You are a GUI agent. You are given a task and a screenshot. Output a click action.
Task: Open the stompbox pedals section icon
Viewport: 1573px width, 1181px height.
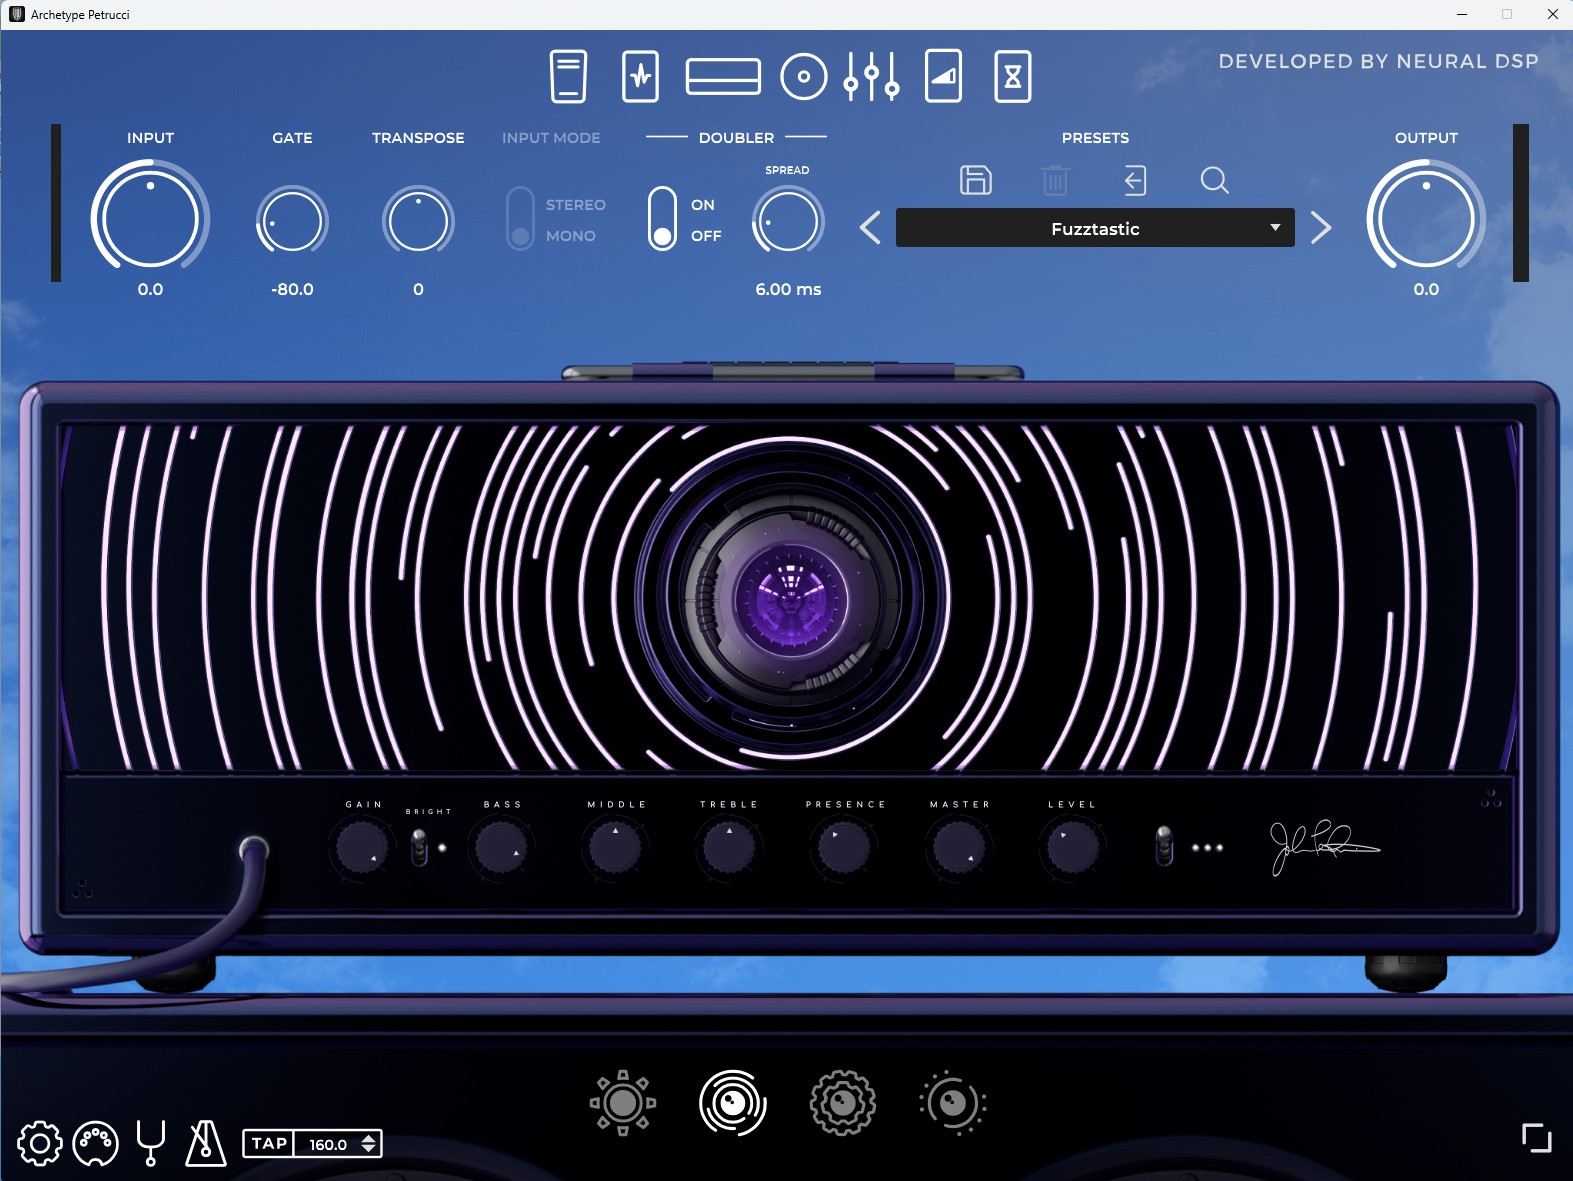tap(568, 76)
